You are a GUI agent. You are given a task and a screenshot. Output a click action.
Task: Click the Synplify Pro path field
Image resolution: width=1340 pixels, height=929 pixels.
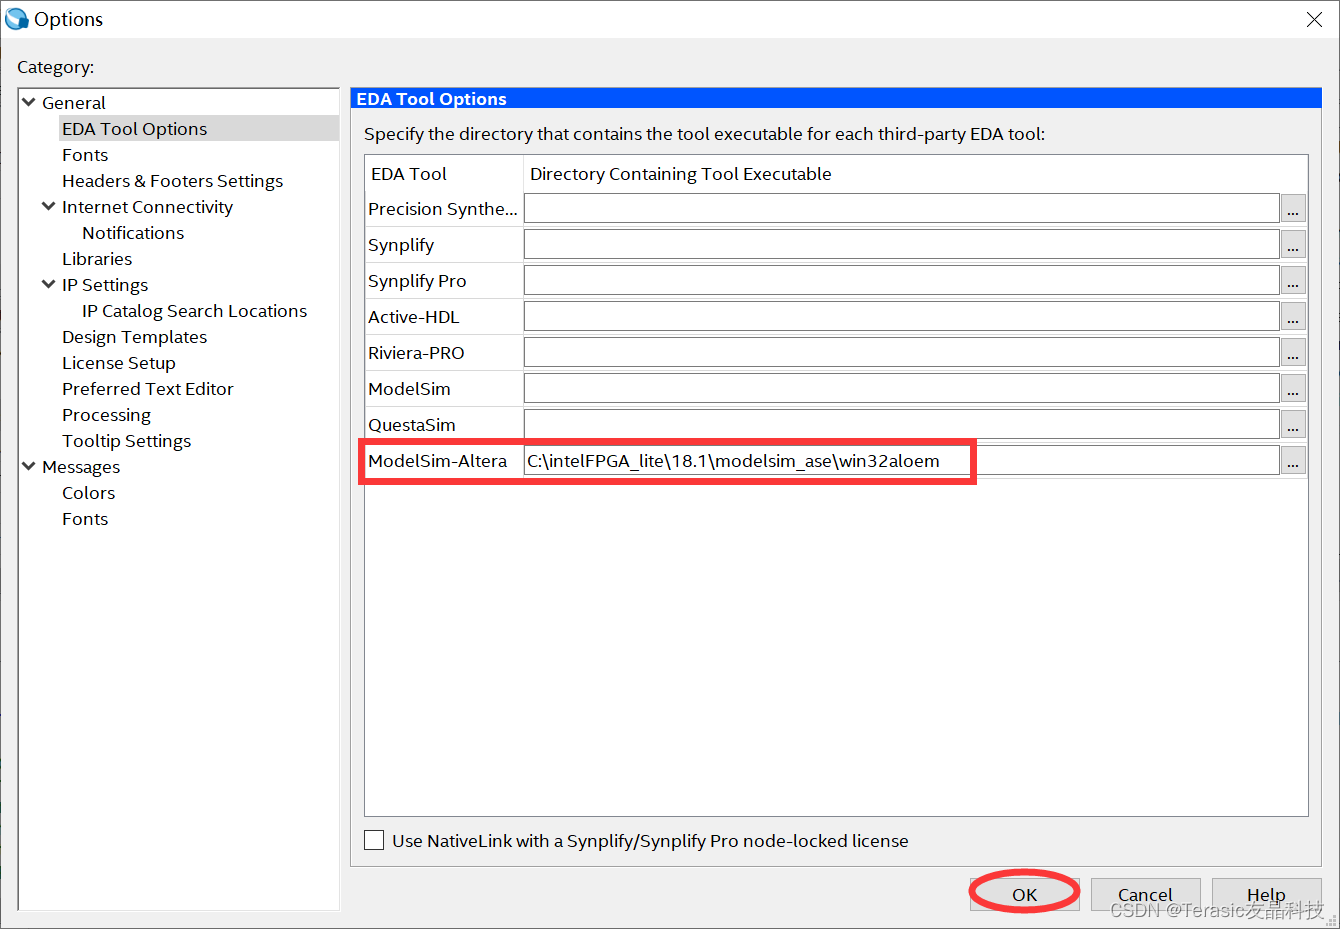click(x=902, y=280)
